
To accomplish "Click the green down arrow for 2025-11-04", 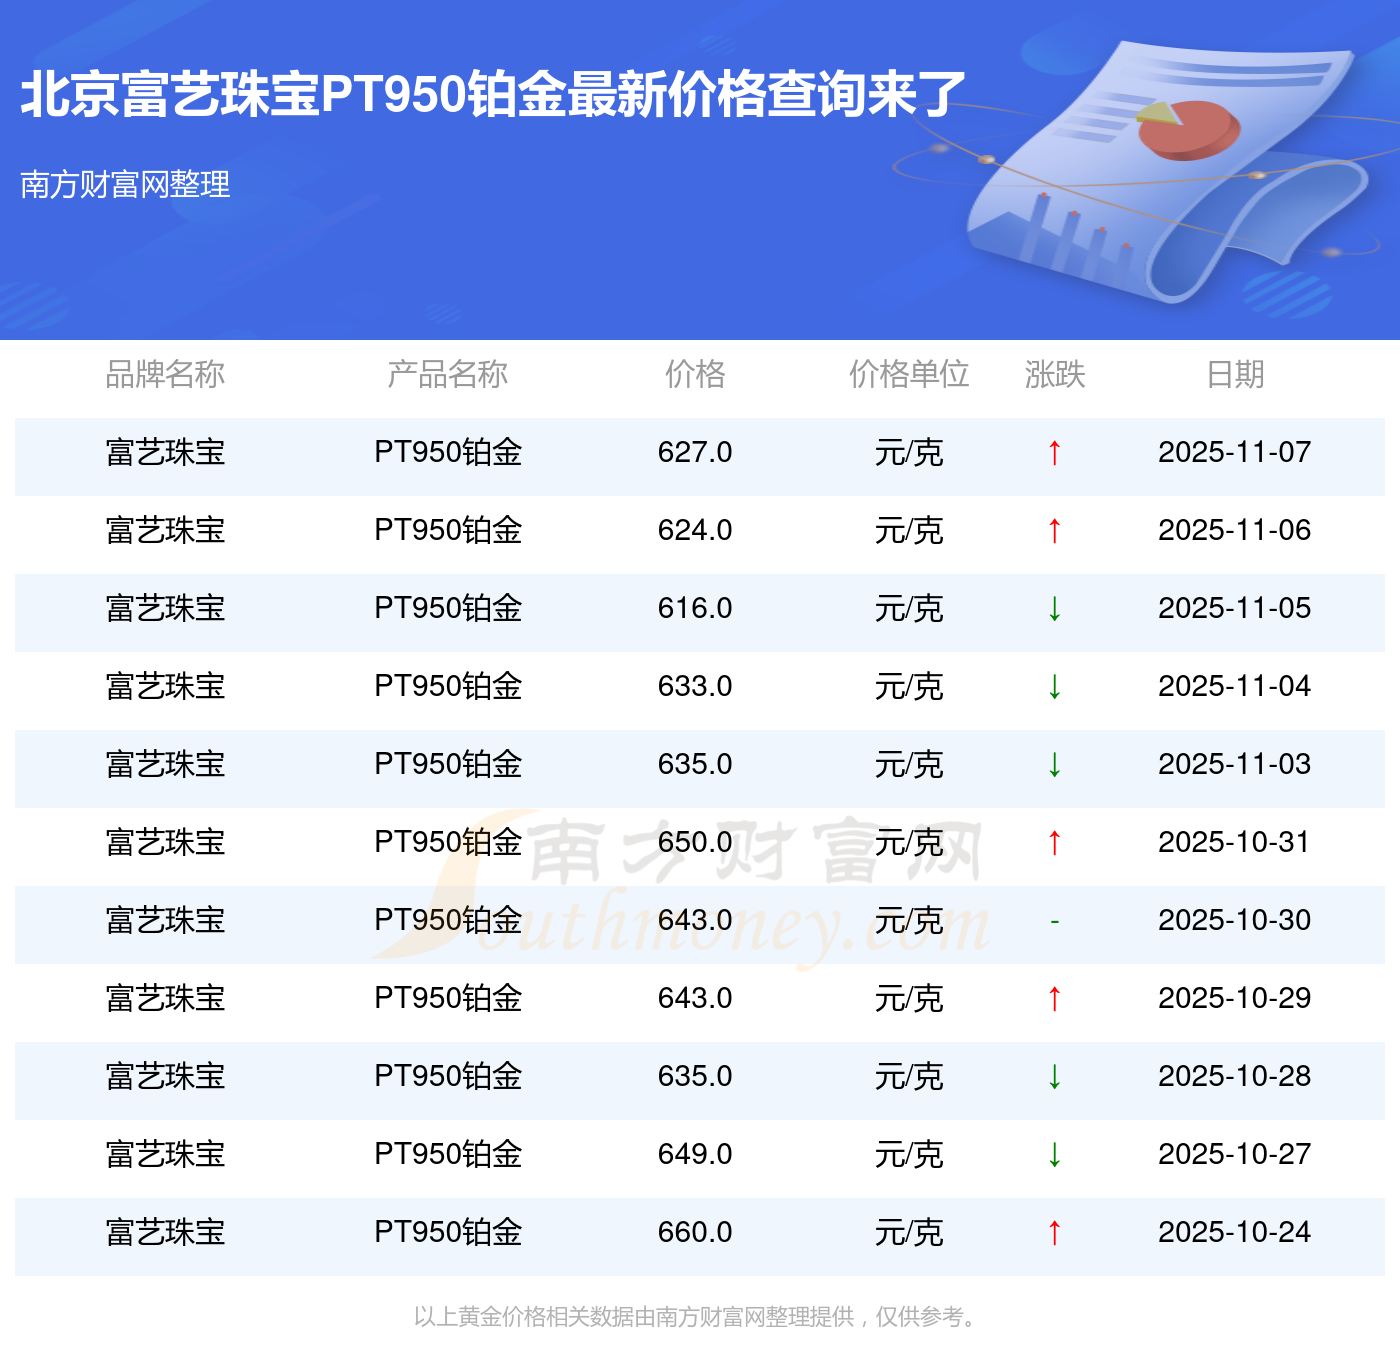I will click(1054, 687).
